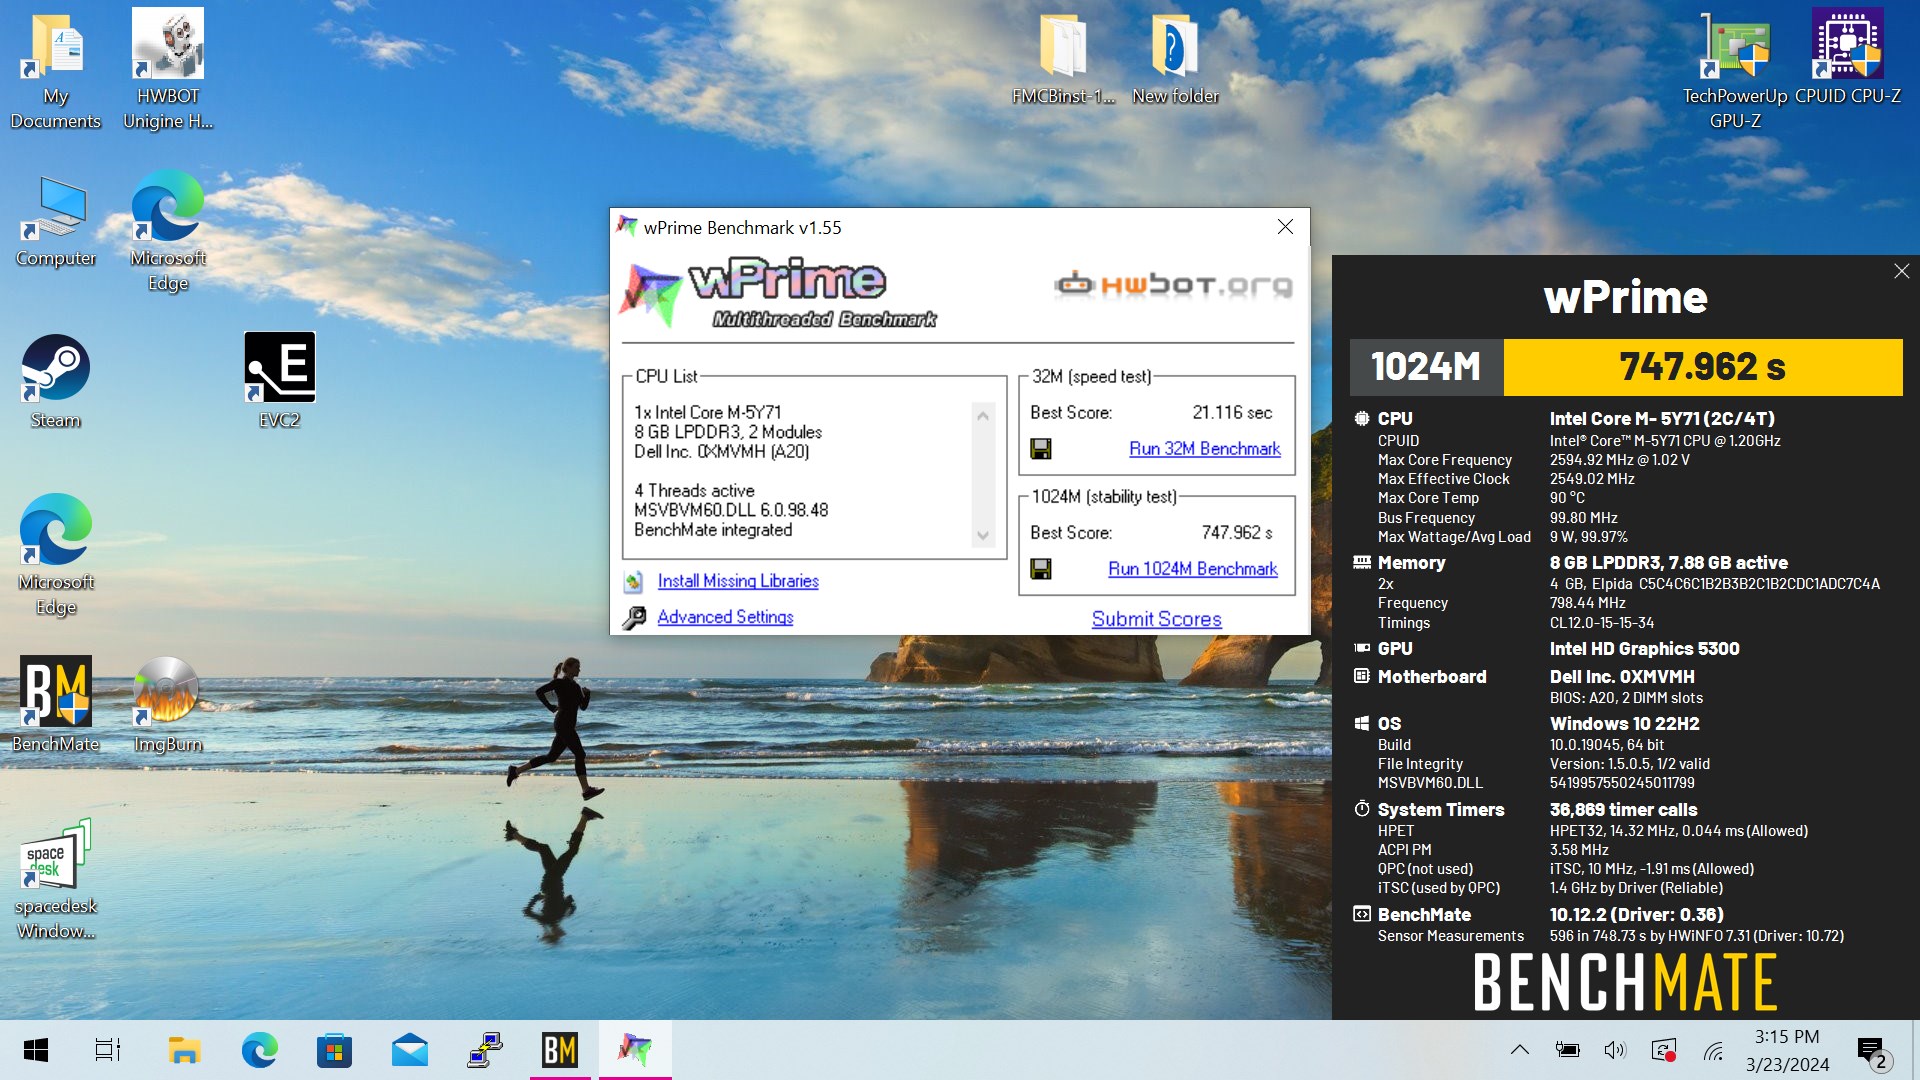The width and height of the screenshot is (1920, 1080).
Task: Click the Advanced Settings wrench icon
Action: coord(634,618)
